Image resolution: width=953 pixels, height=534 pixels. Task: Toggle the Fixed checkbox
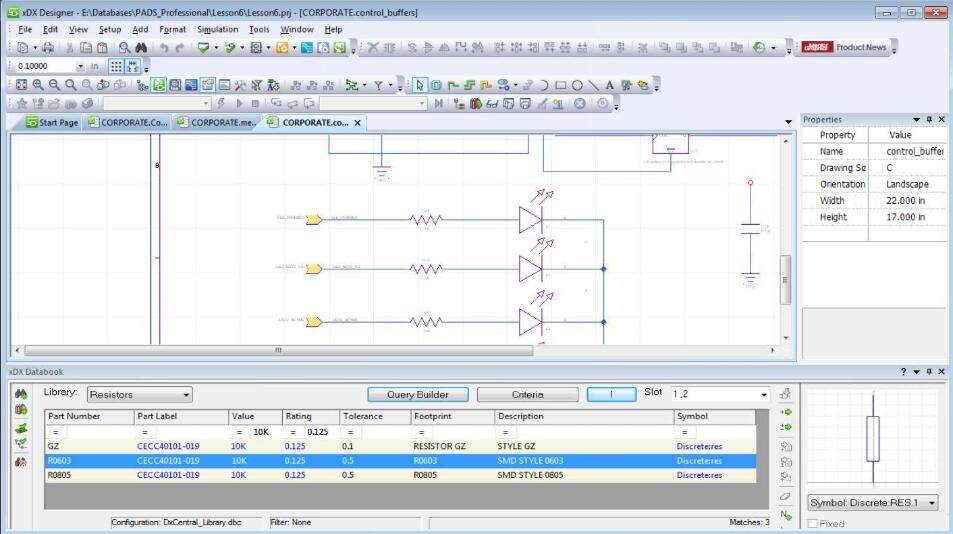tap(813, 523)
